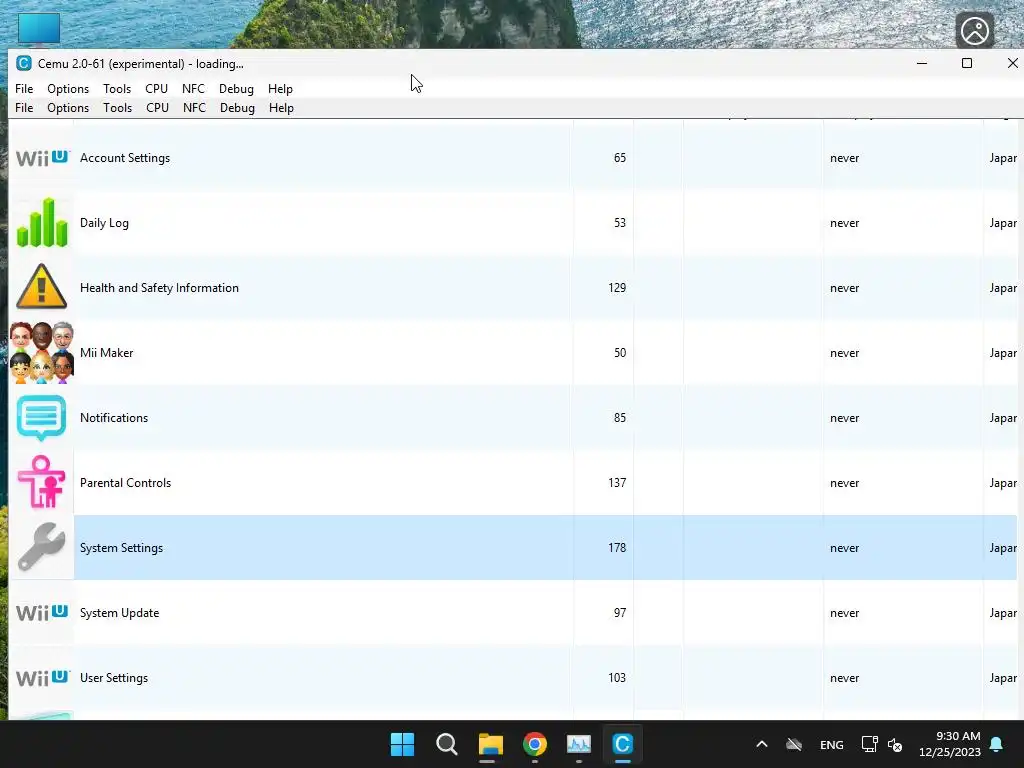Click the round overlay icon at top right of the desktop
The height and width of the screenshot is (768, 1024).
pos(974,30)
